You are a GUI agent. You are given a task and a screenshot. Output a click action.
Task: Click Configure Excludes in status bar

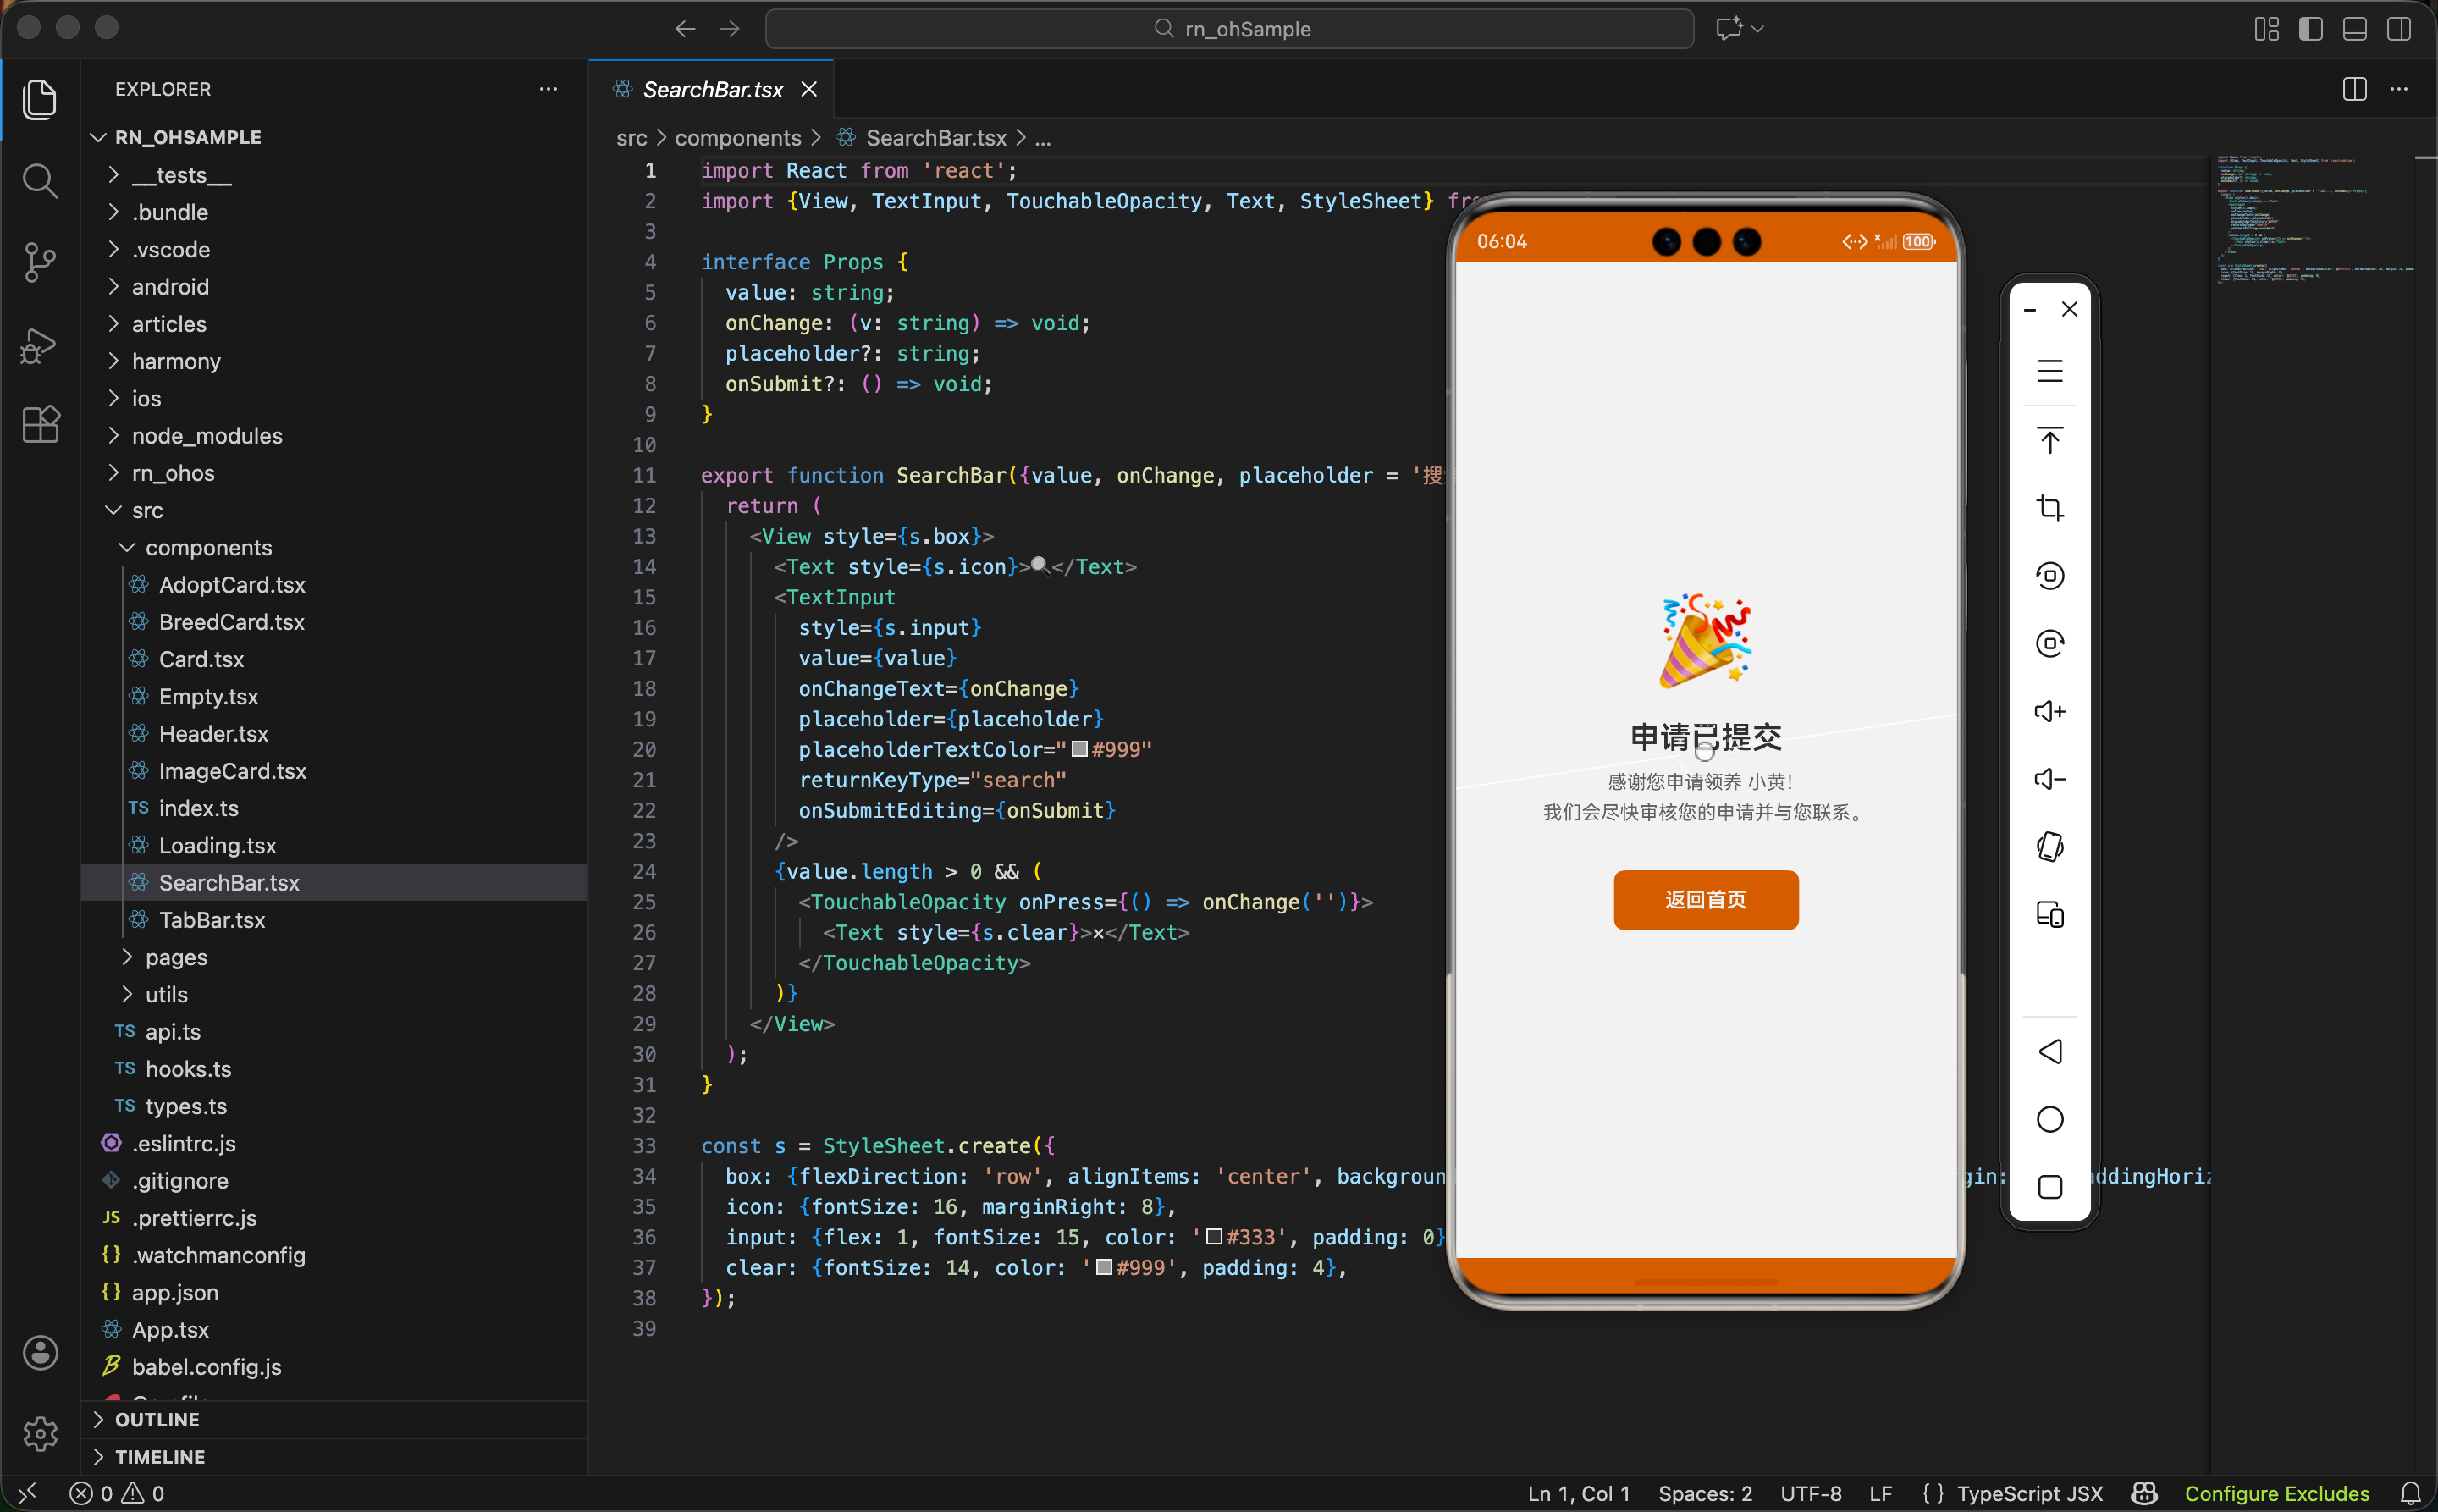click(x=2276, y=1493)
